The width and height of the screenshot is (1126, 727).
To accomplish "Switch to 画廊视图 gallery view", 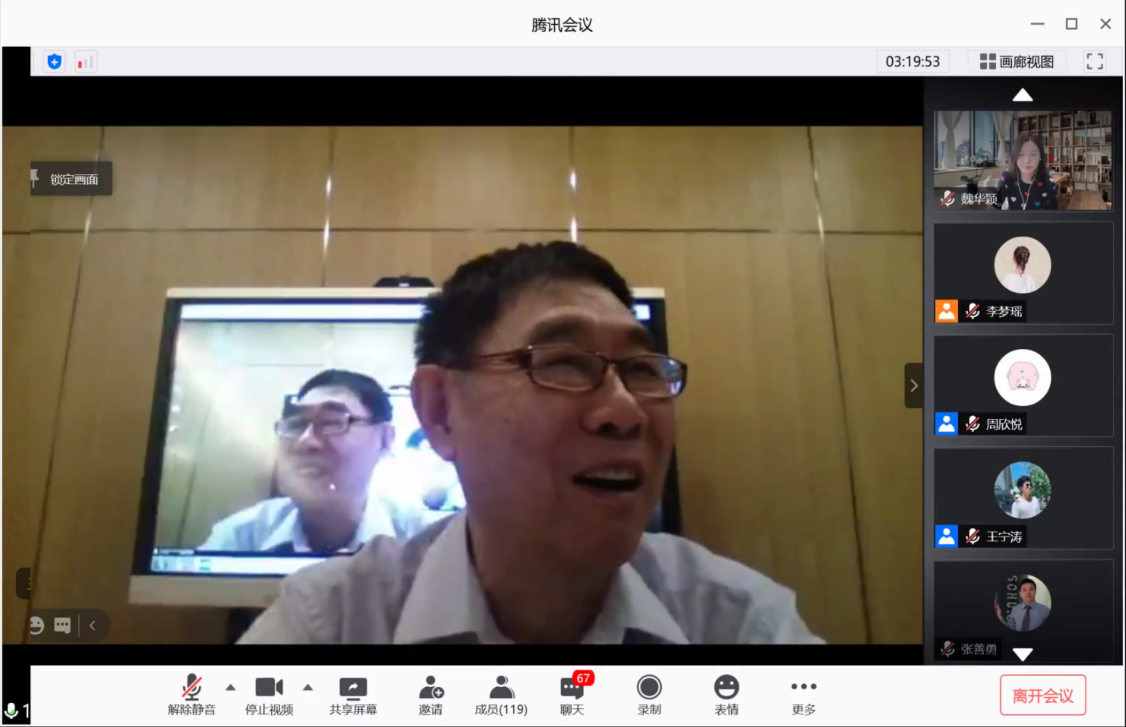I will [x=1017, y=62].
